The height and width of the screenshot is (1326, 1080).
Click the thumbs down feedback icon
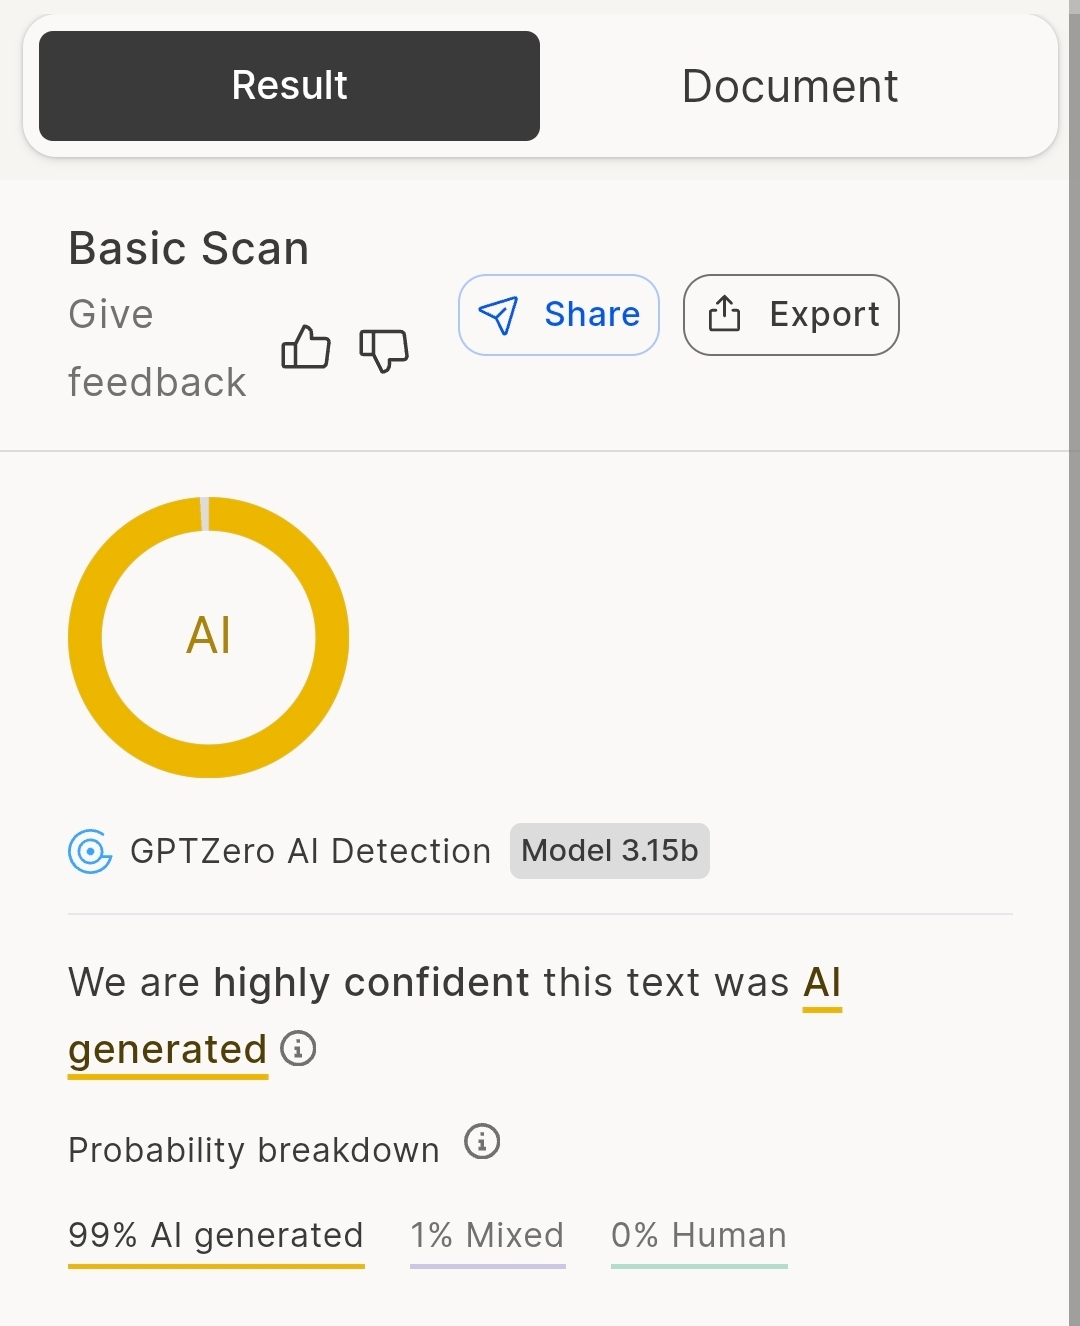point(384,350)
